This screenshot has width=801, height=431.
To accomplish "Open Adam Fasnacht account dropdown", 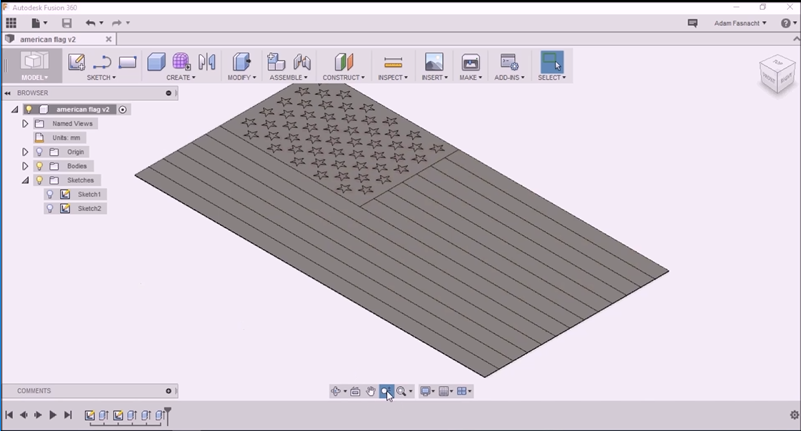I will click(x=740, y=23).
